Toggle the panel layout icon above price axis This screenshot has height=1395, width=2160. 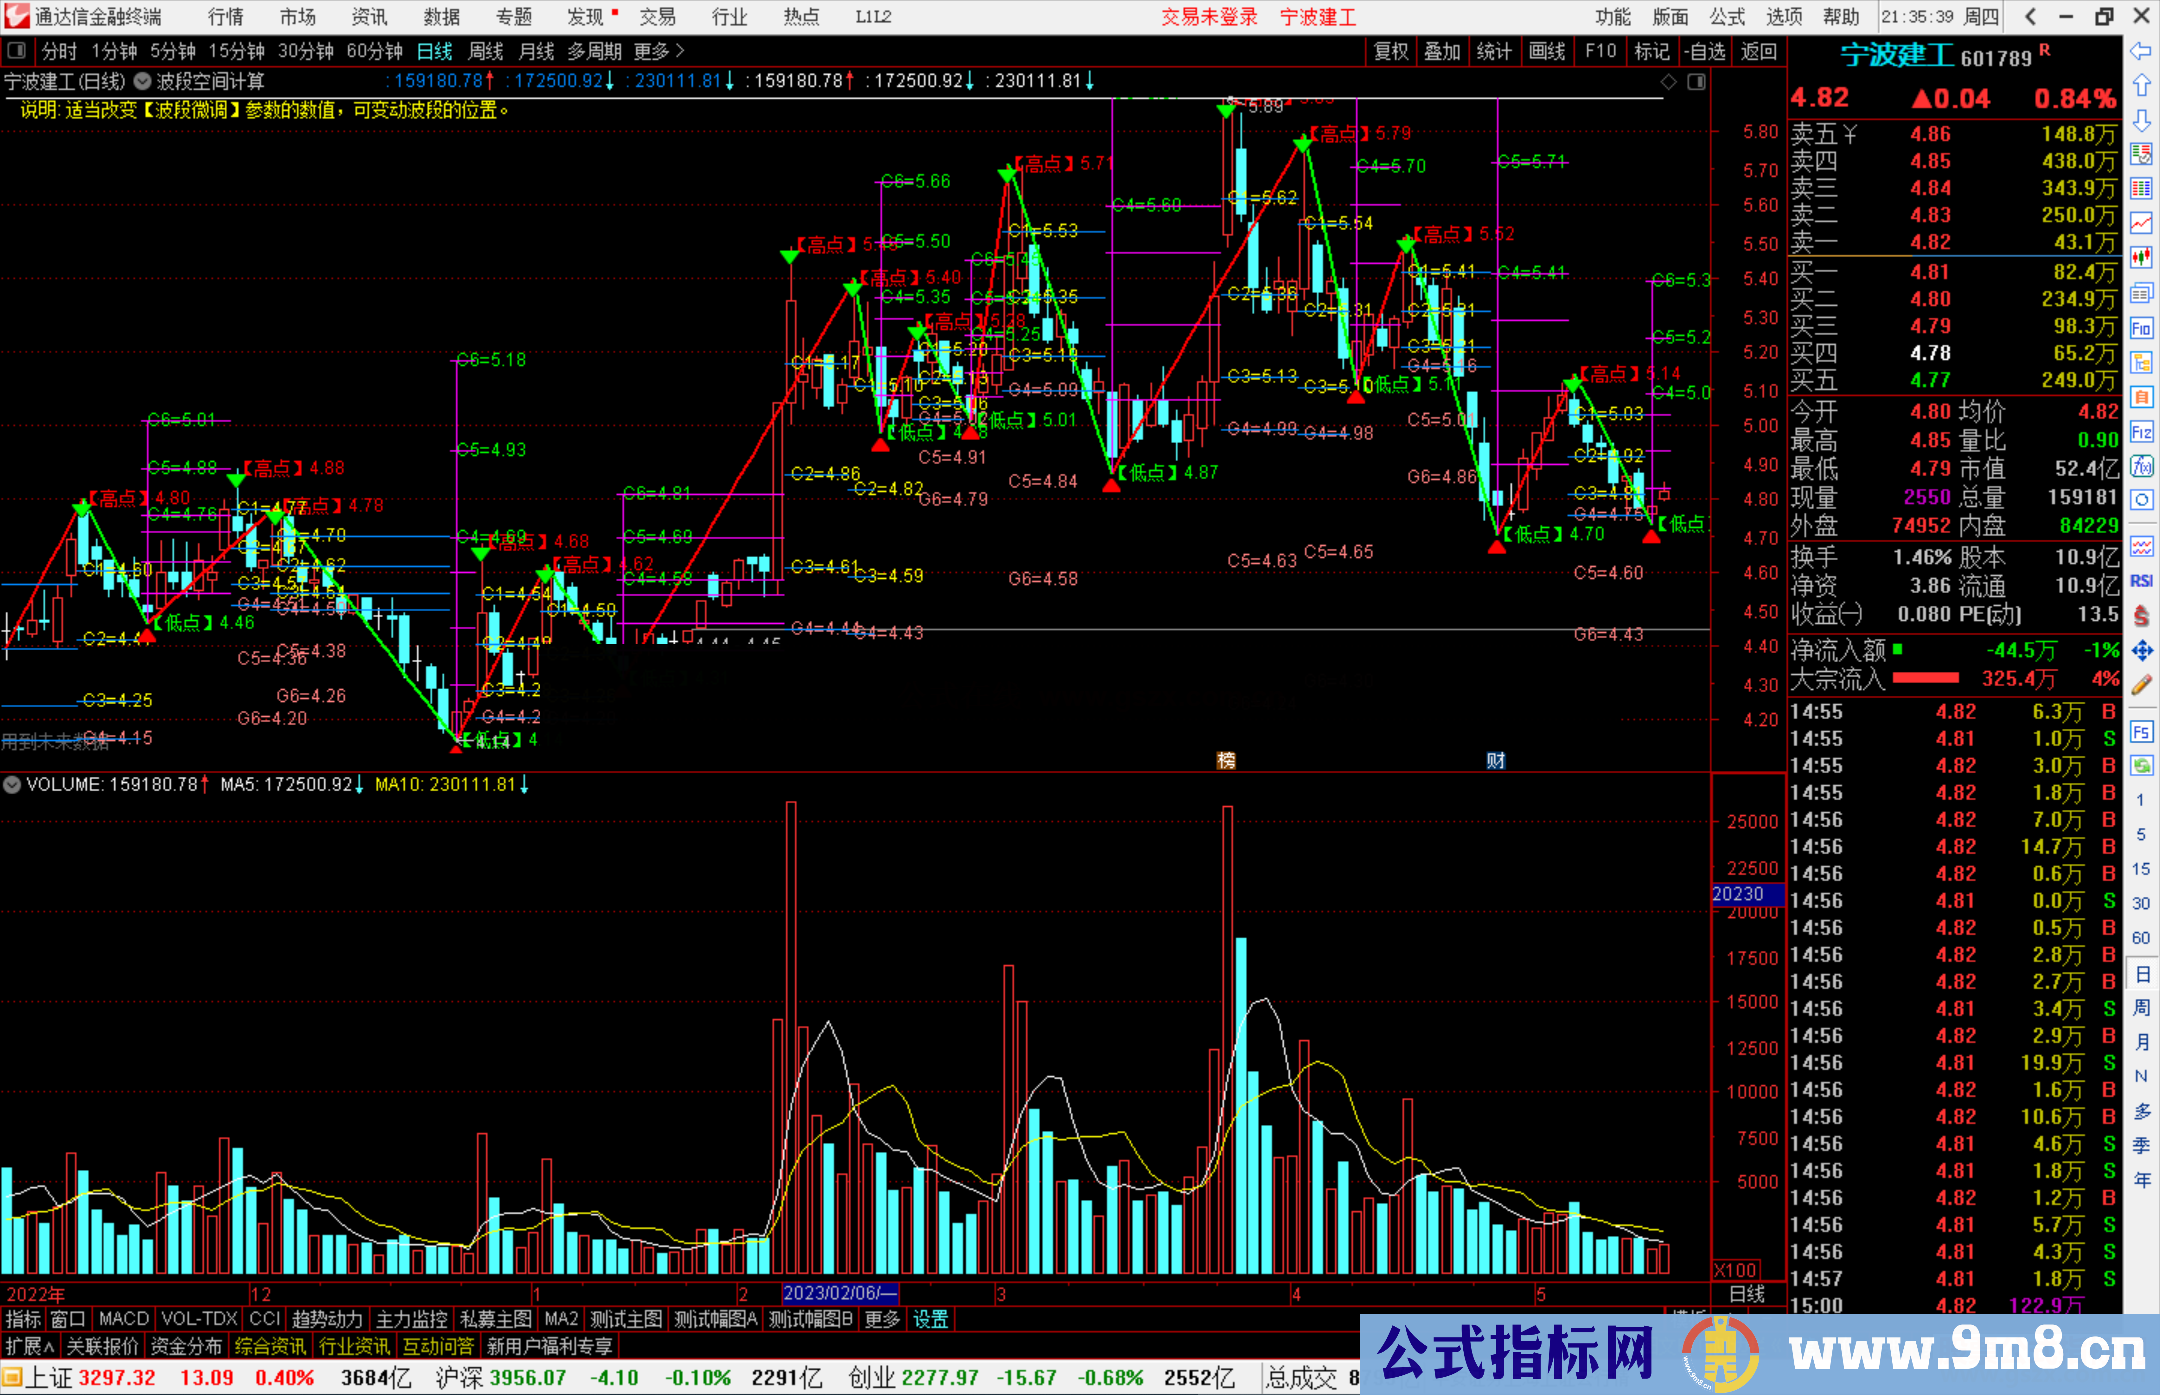coord(1697,82)
